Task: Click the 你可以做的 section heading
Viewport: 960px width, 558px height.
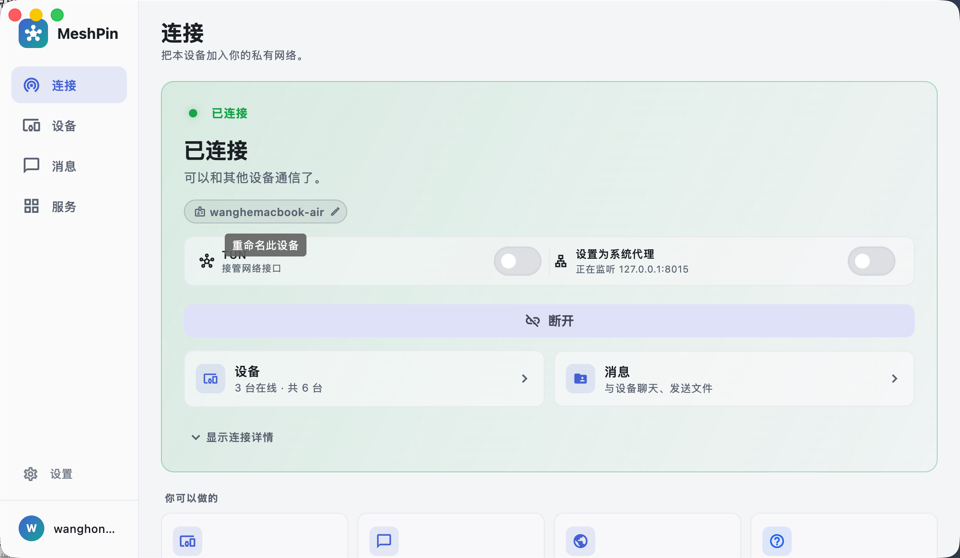Action: click(x=191, y=498)
